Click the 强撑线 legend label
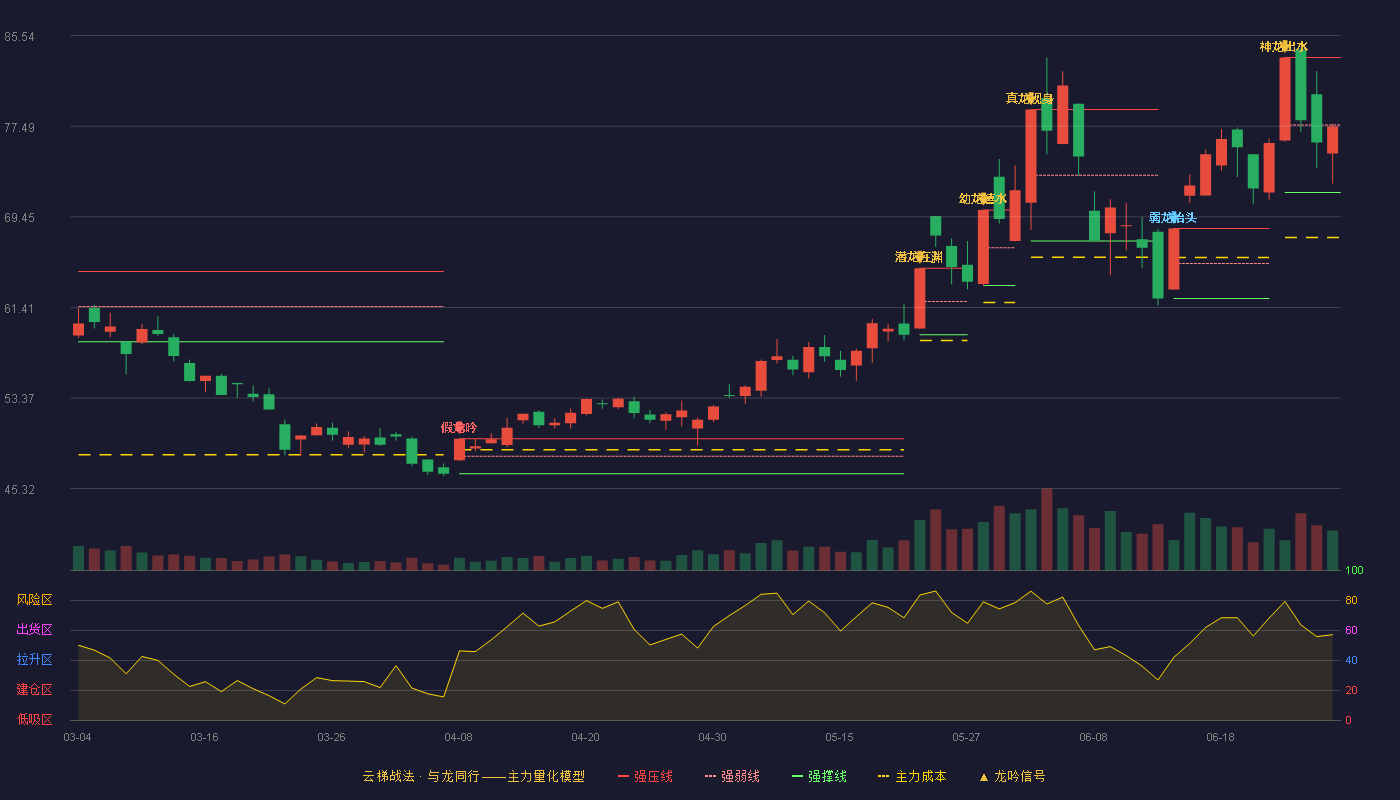The height and width of the screenshot is (800, 1400). (827, 776)
